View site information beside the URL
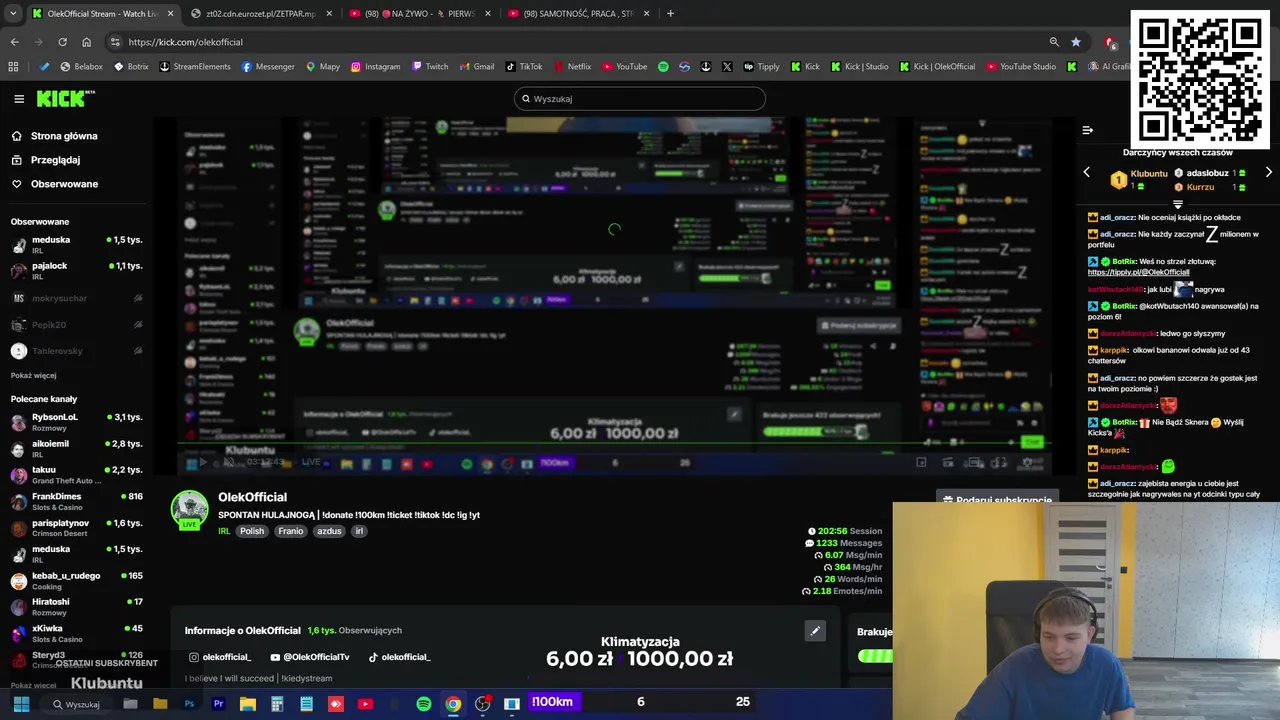The width and height of the screenshot is (1280, 720). (116, 42)
